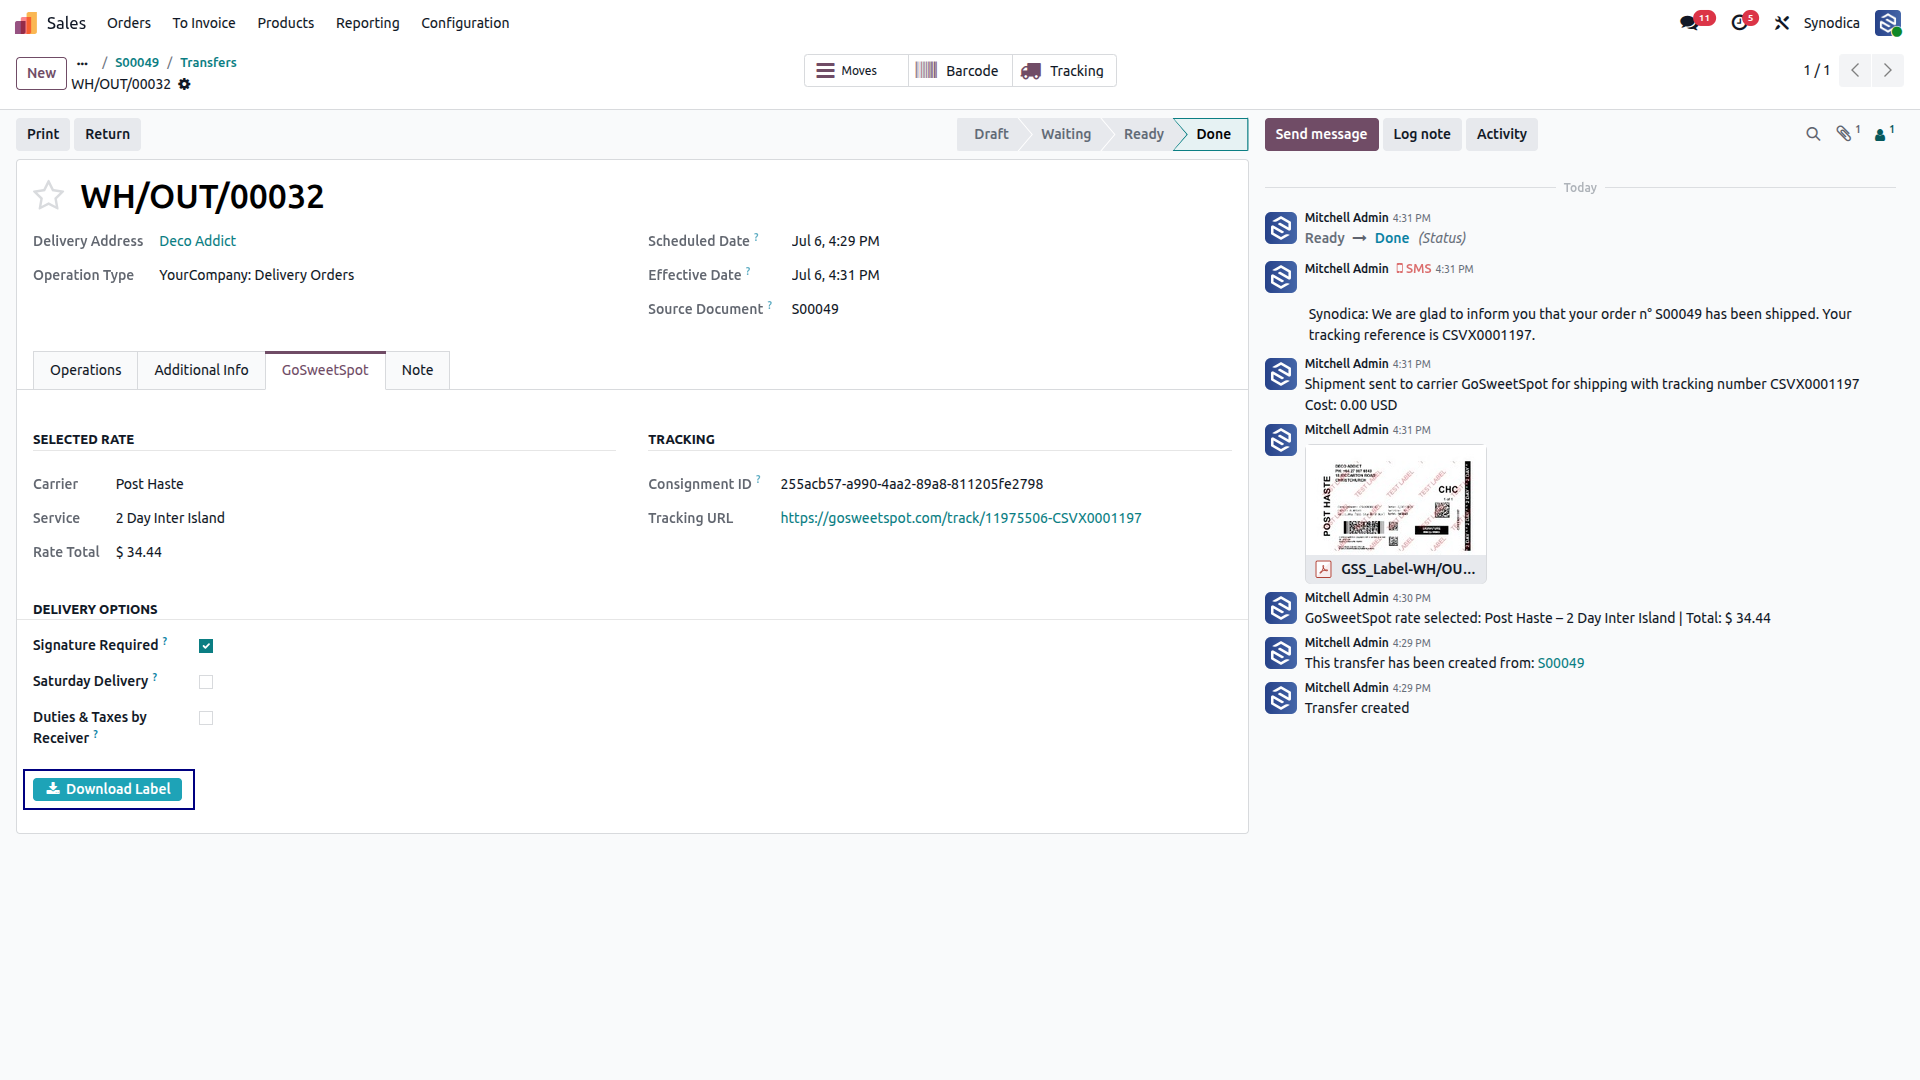The height and width of the screenshot is (1080, 1920).
Task: Search chatter messages with magnifier icon
Action: (x=1813, y=134)
